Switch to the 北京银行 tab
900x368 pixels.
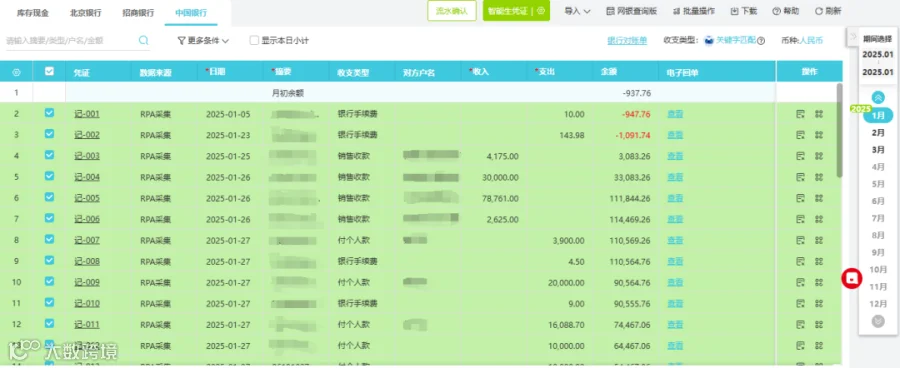(86, 12)
